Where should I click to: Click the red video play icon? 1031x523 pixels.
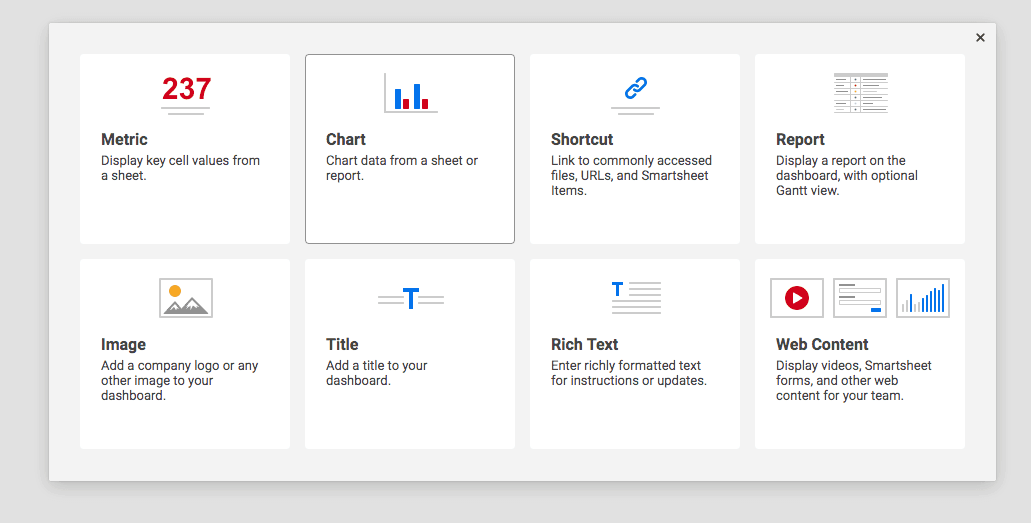(796, 298)
